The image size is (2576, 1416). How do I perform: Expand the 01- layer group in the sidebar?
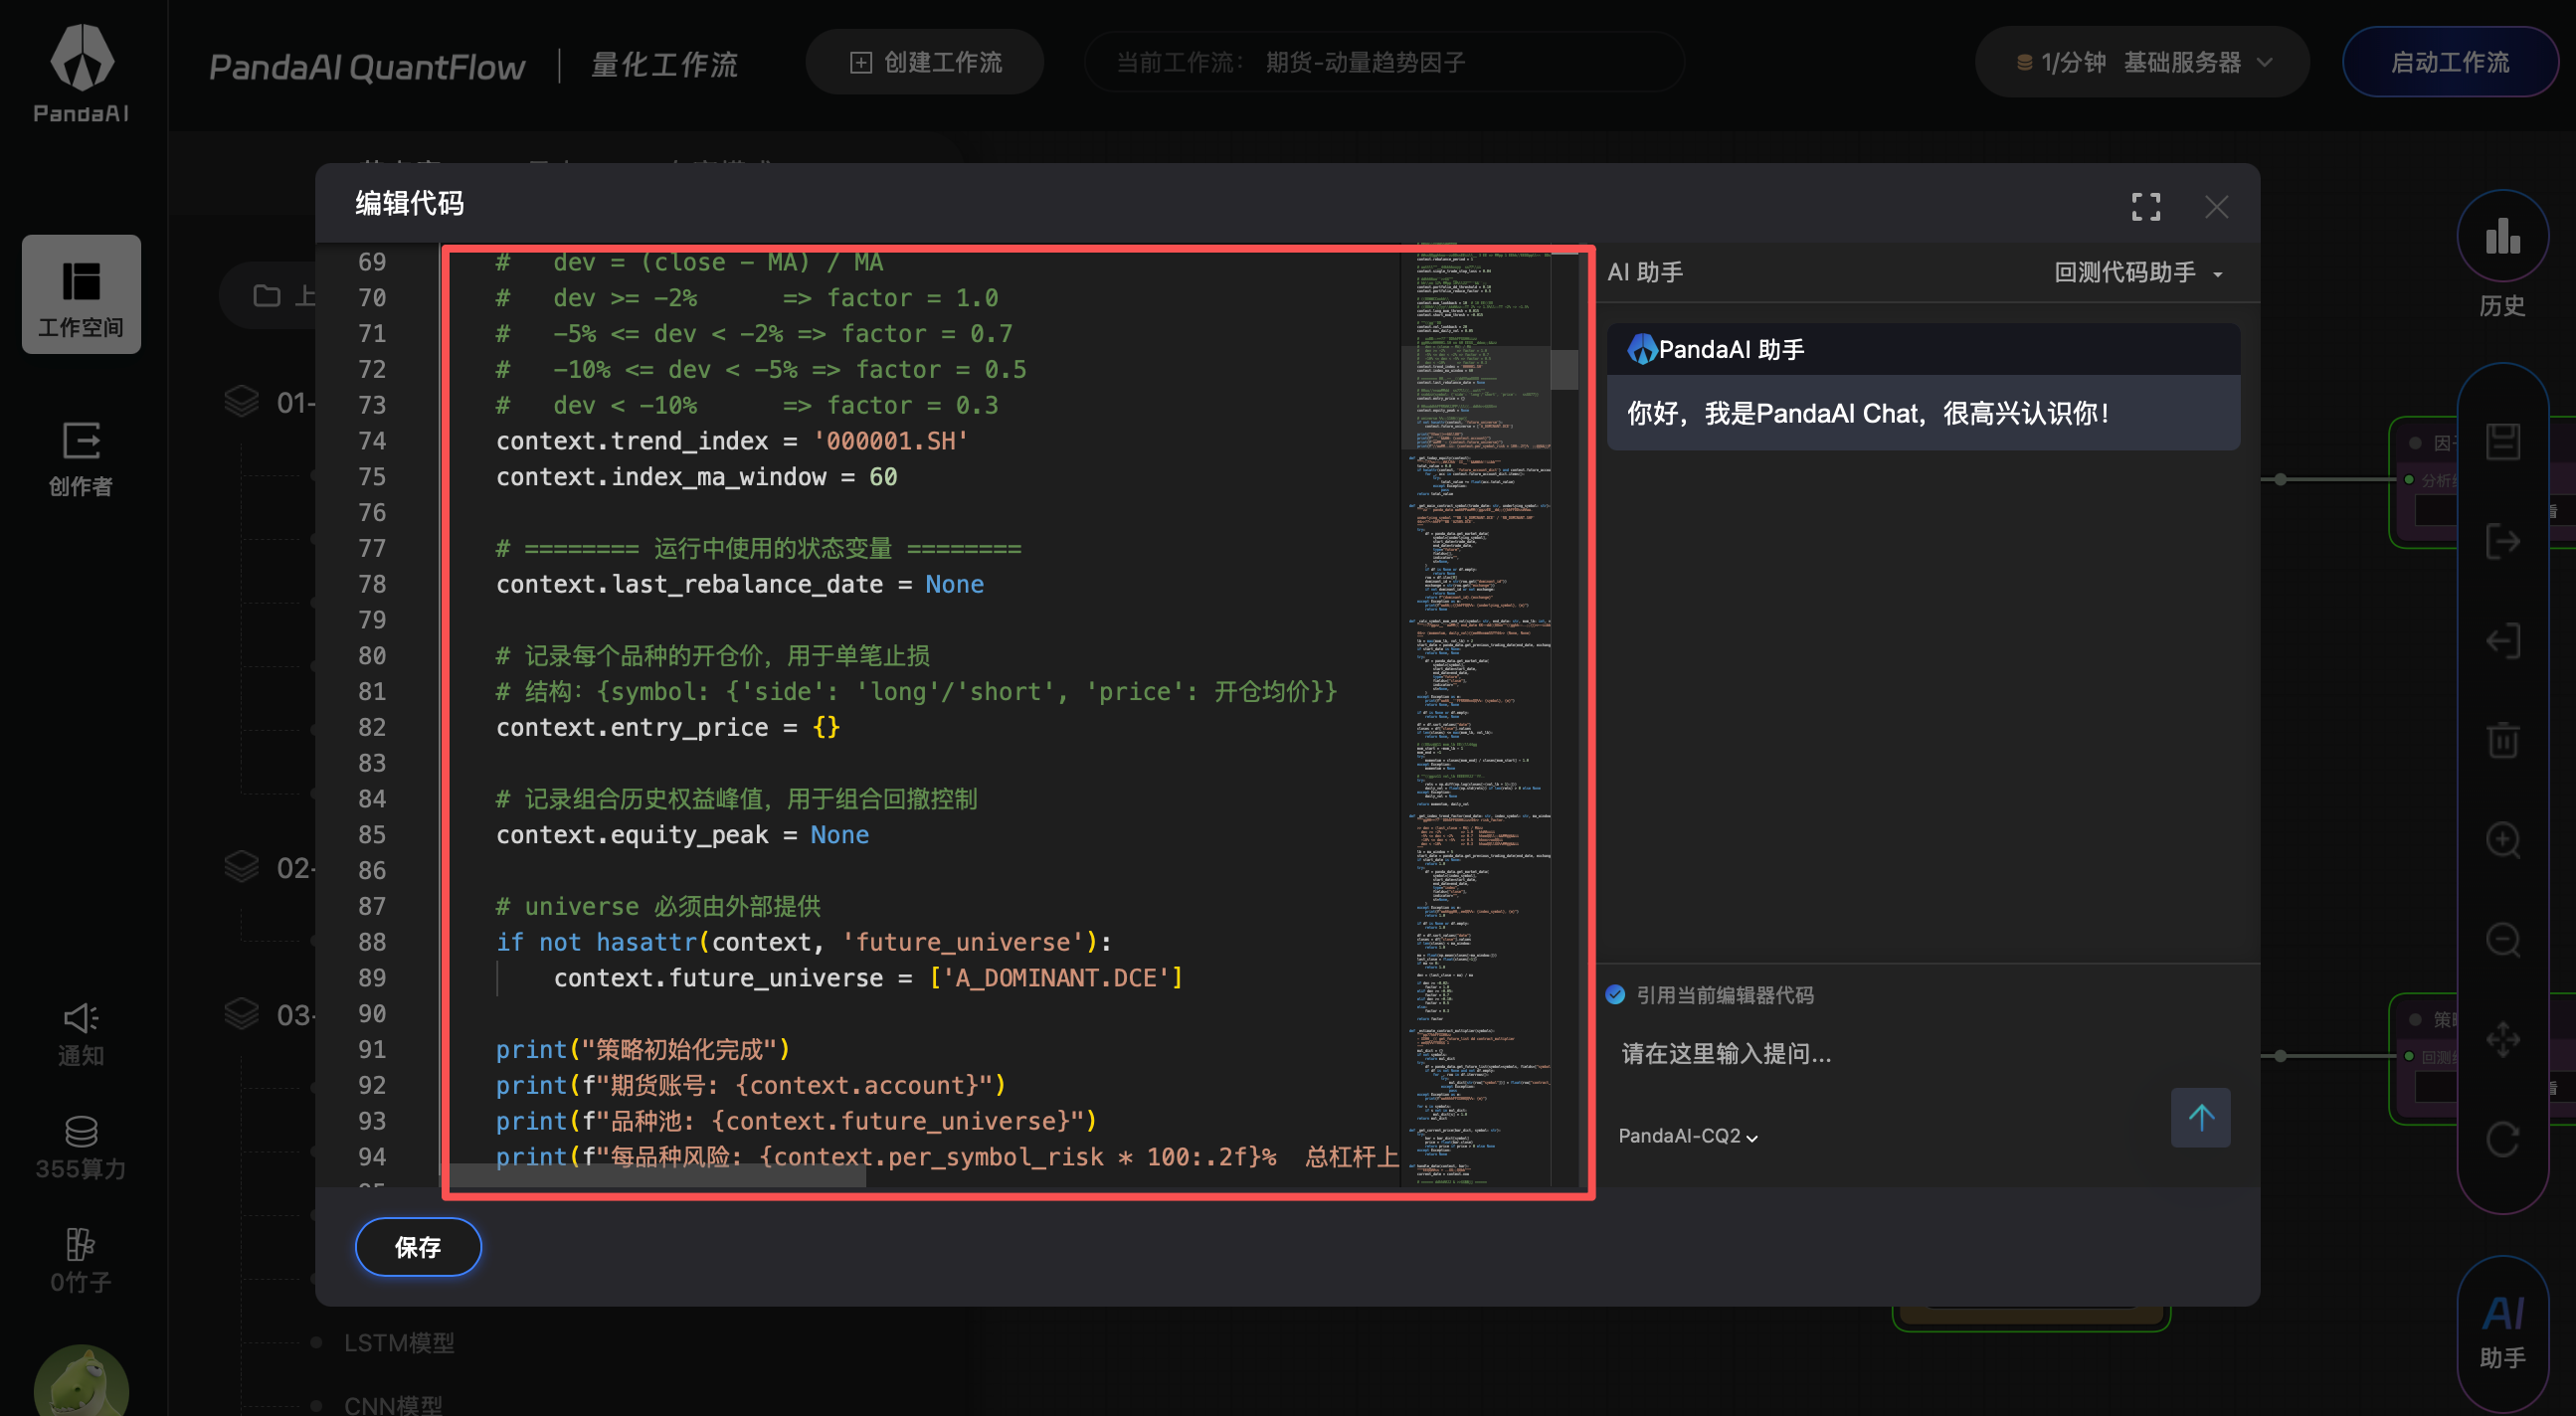point(241,403)
